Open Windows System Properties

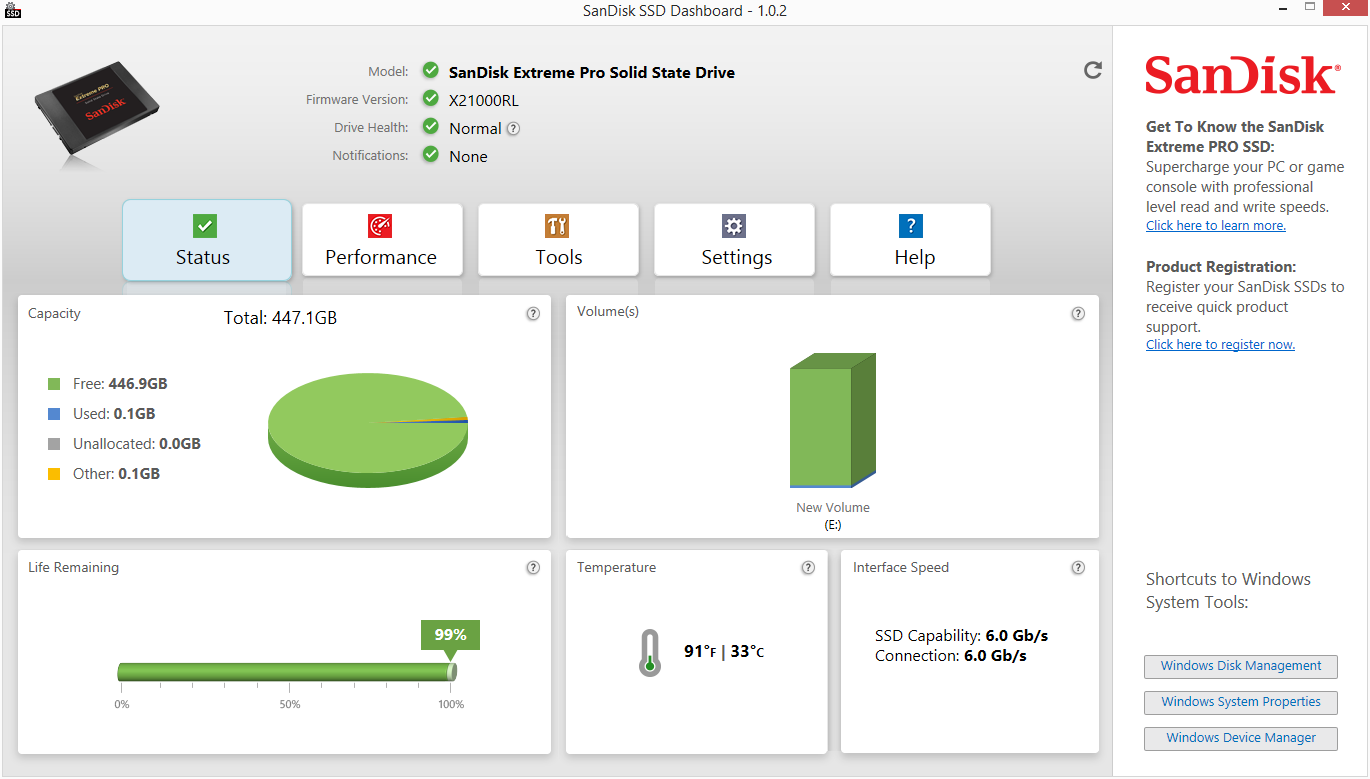point(1241,702)
